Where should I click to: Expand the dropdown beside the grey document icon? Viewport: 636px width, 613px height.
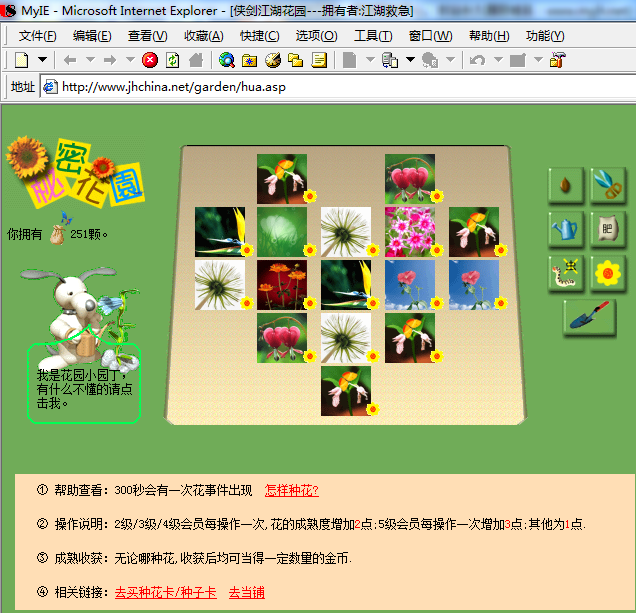click(370, 60)
